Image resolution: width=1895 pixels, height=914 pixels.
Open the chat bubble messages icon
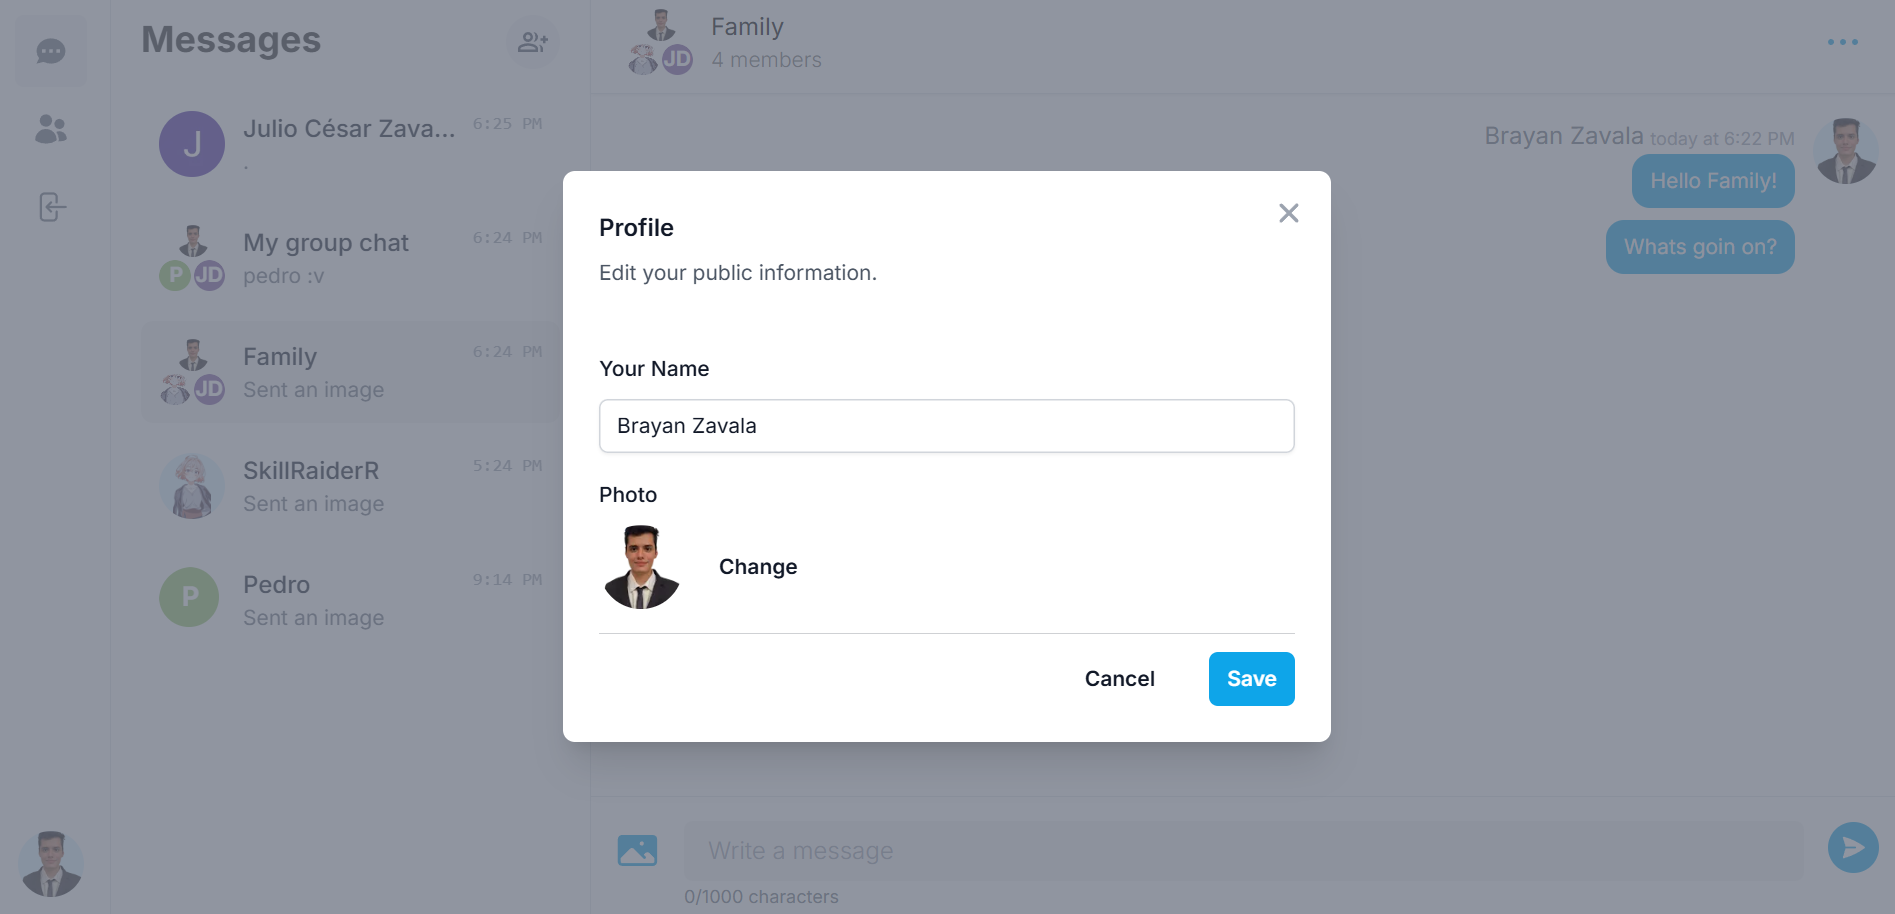pyautogui.click(x=51, y=51)
